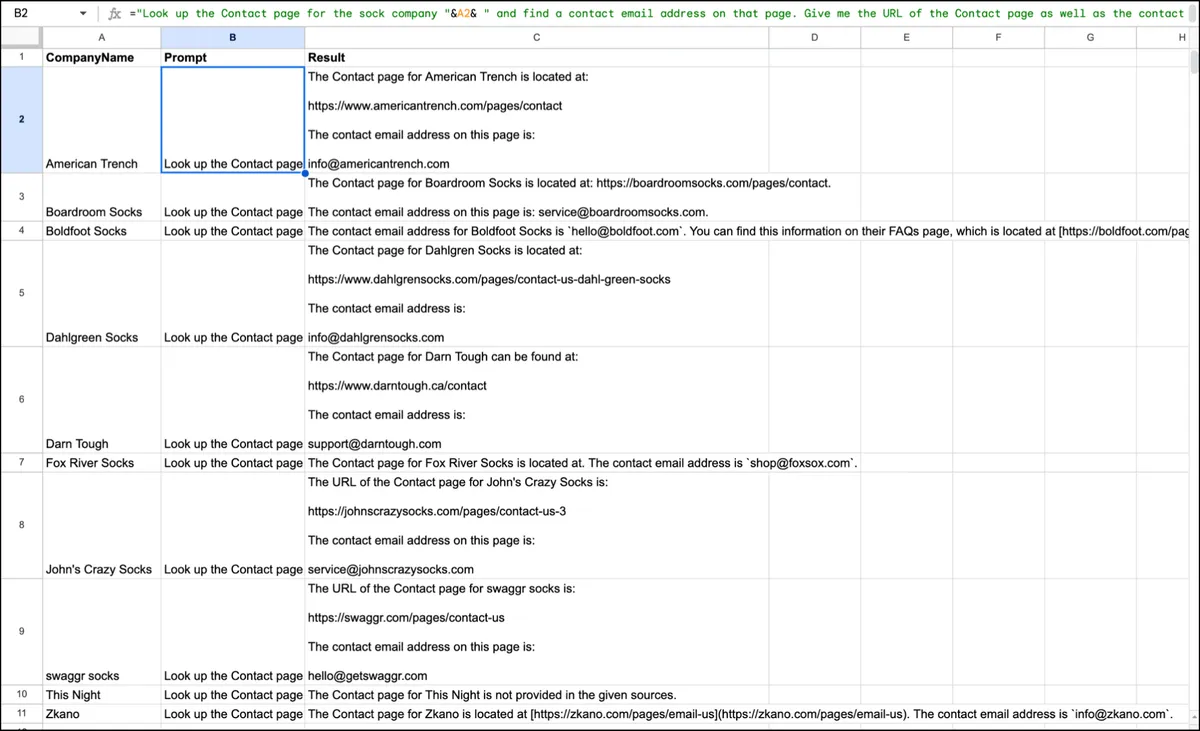Click the Boardroom Socks result with boardroomsocks.com URL
This screenshot has height=731, width=1200.
pyautogui.click(x=569, y=183)
